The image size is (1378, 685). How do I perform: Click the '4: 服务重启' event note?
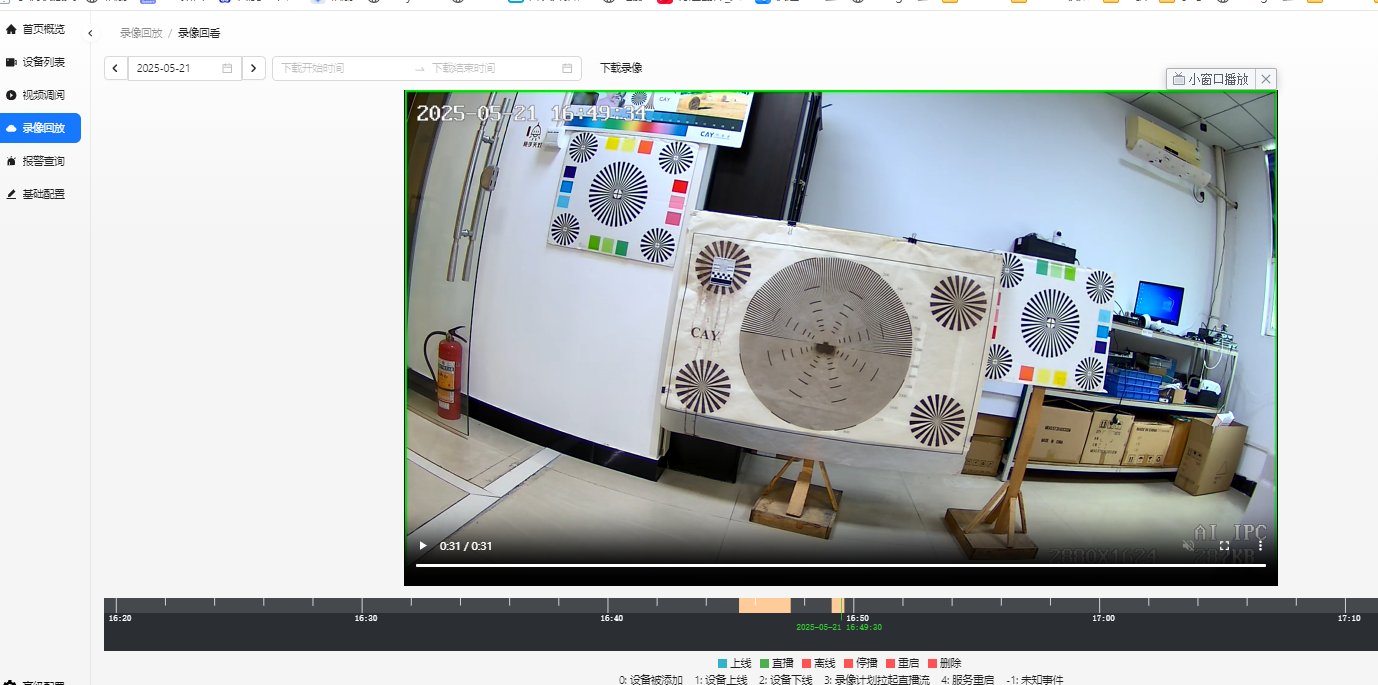click(968, 680)
